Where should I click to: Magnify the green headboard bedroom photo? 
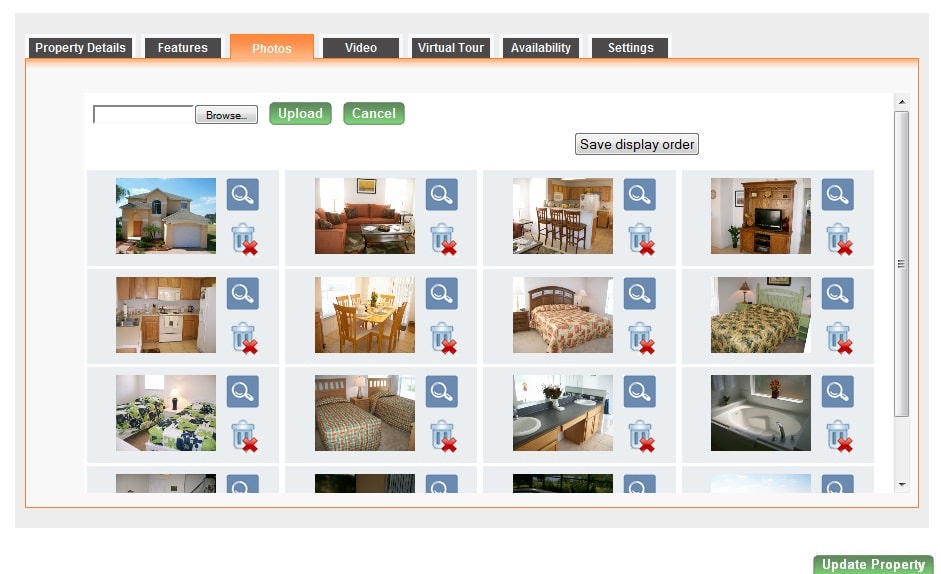click(x=838, y=293)
